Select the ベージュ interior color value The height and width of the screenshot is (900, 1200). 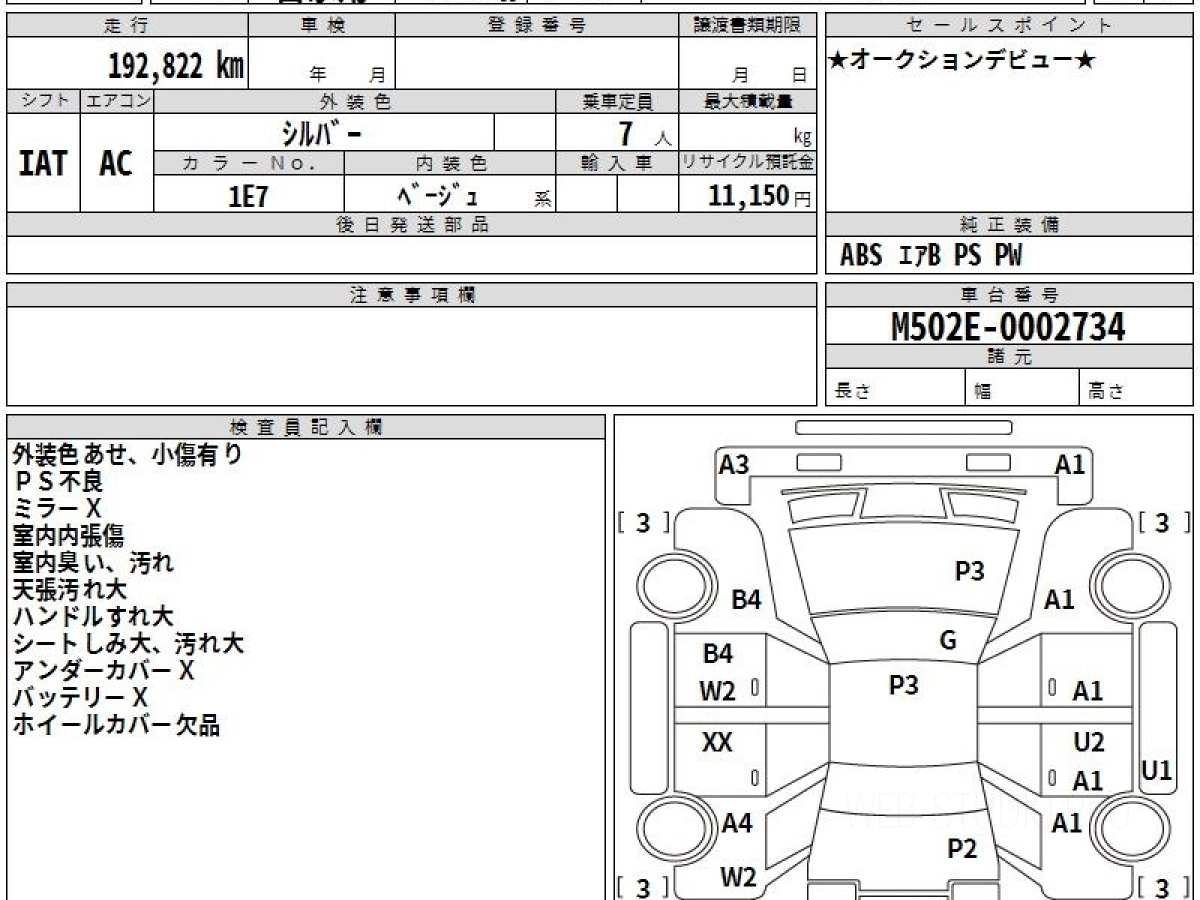437,194
